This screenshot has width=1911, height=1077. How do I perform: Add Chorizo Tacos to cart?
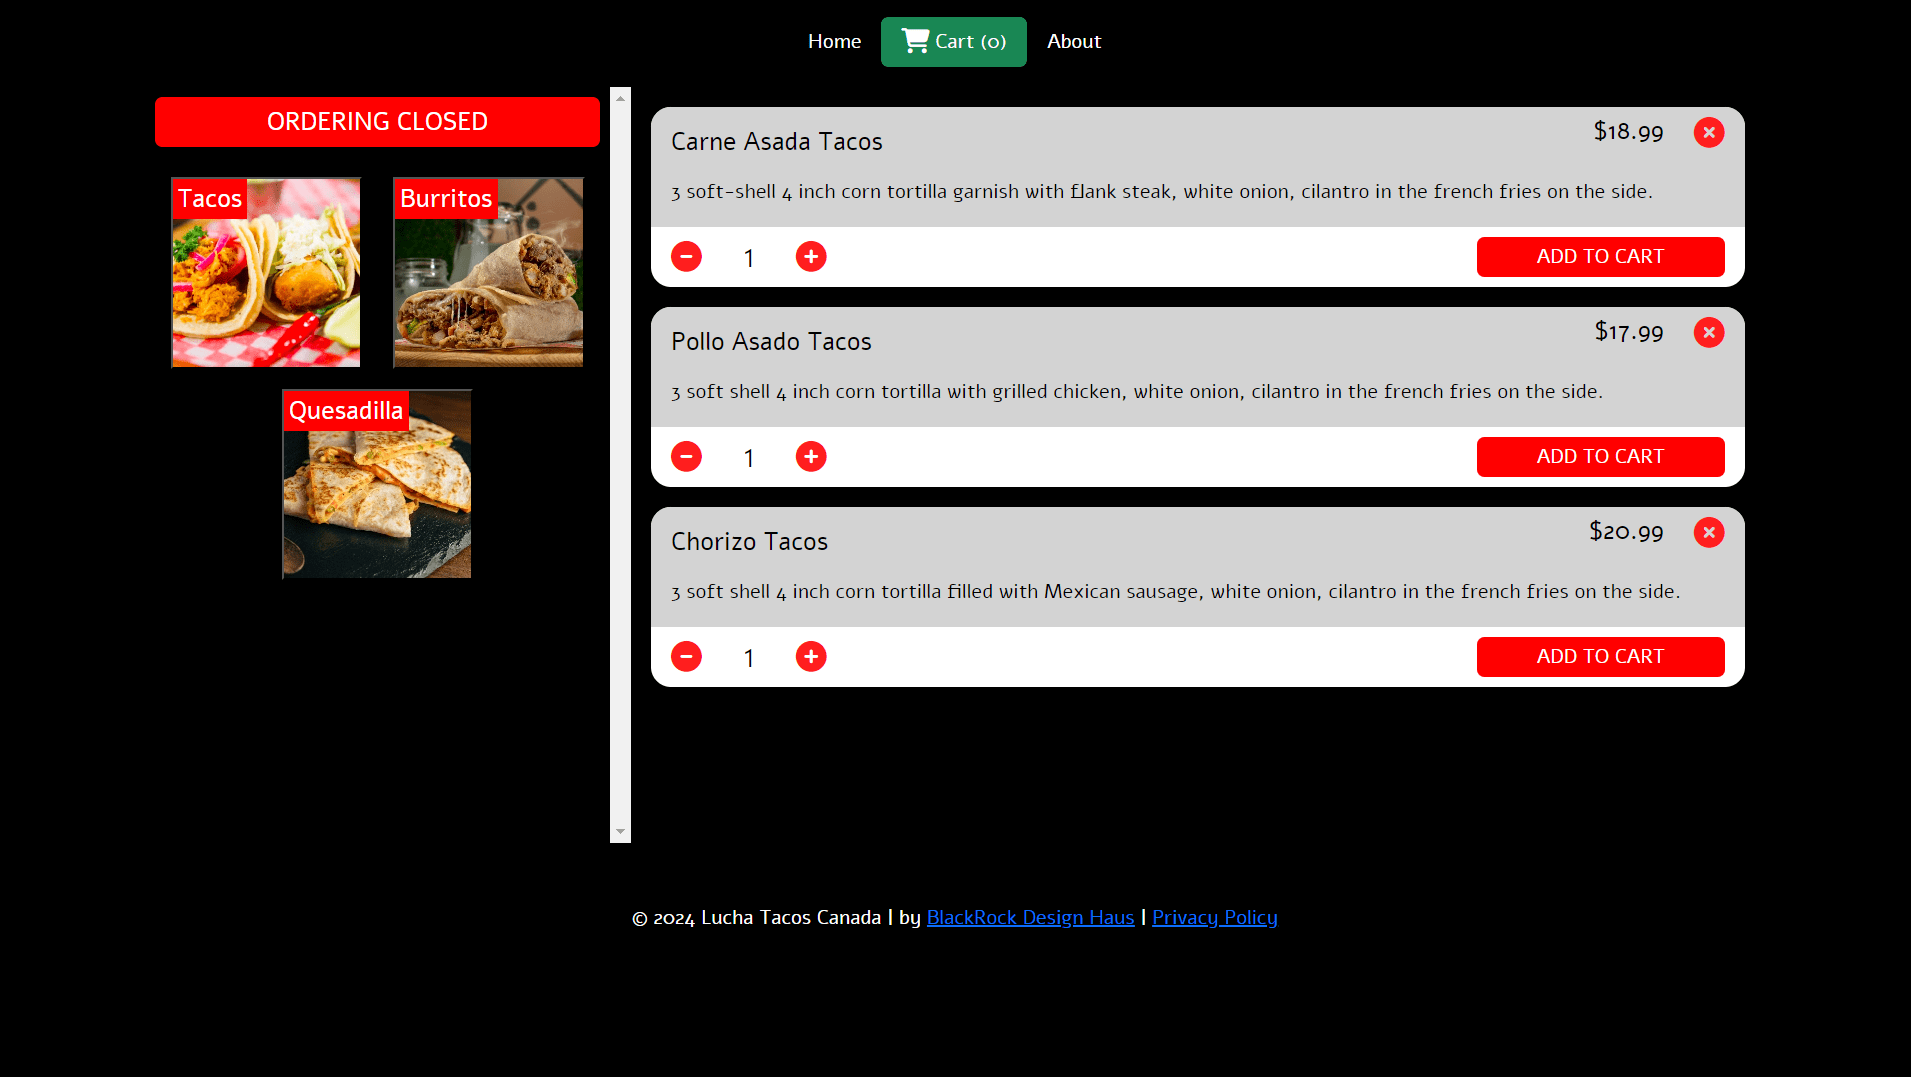coord(1600,657)
